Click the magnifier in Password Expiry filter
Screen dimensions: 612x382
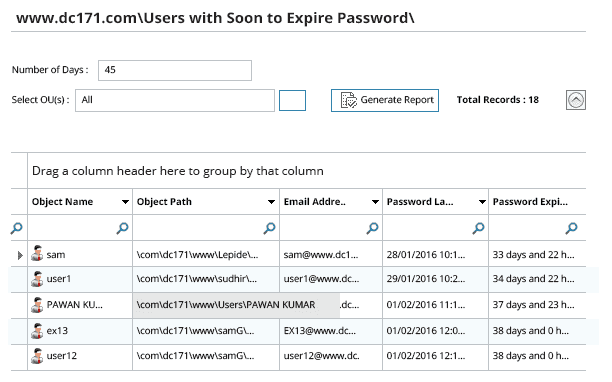[572, 228]
